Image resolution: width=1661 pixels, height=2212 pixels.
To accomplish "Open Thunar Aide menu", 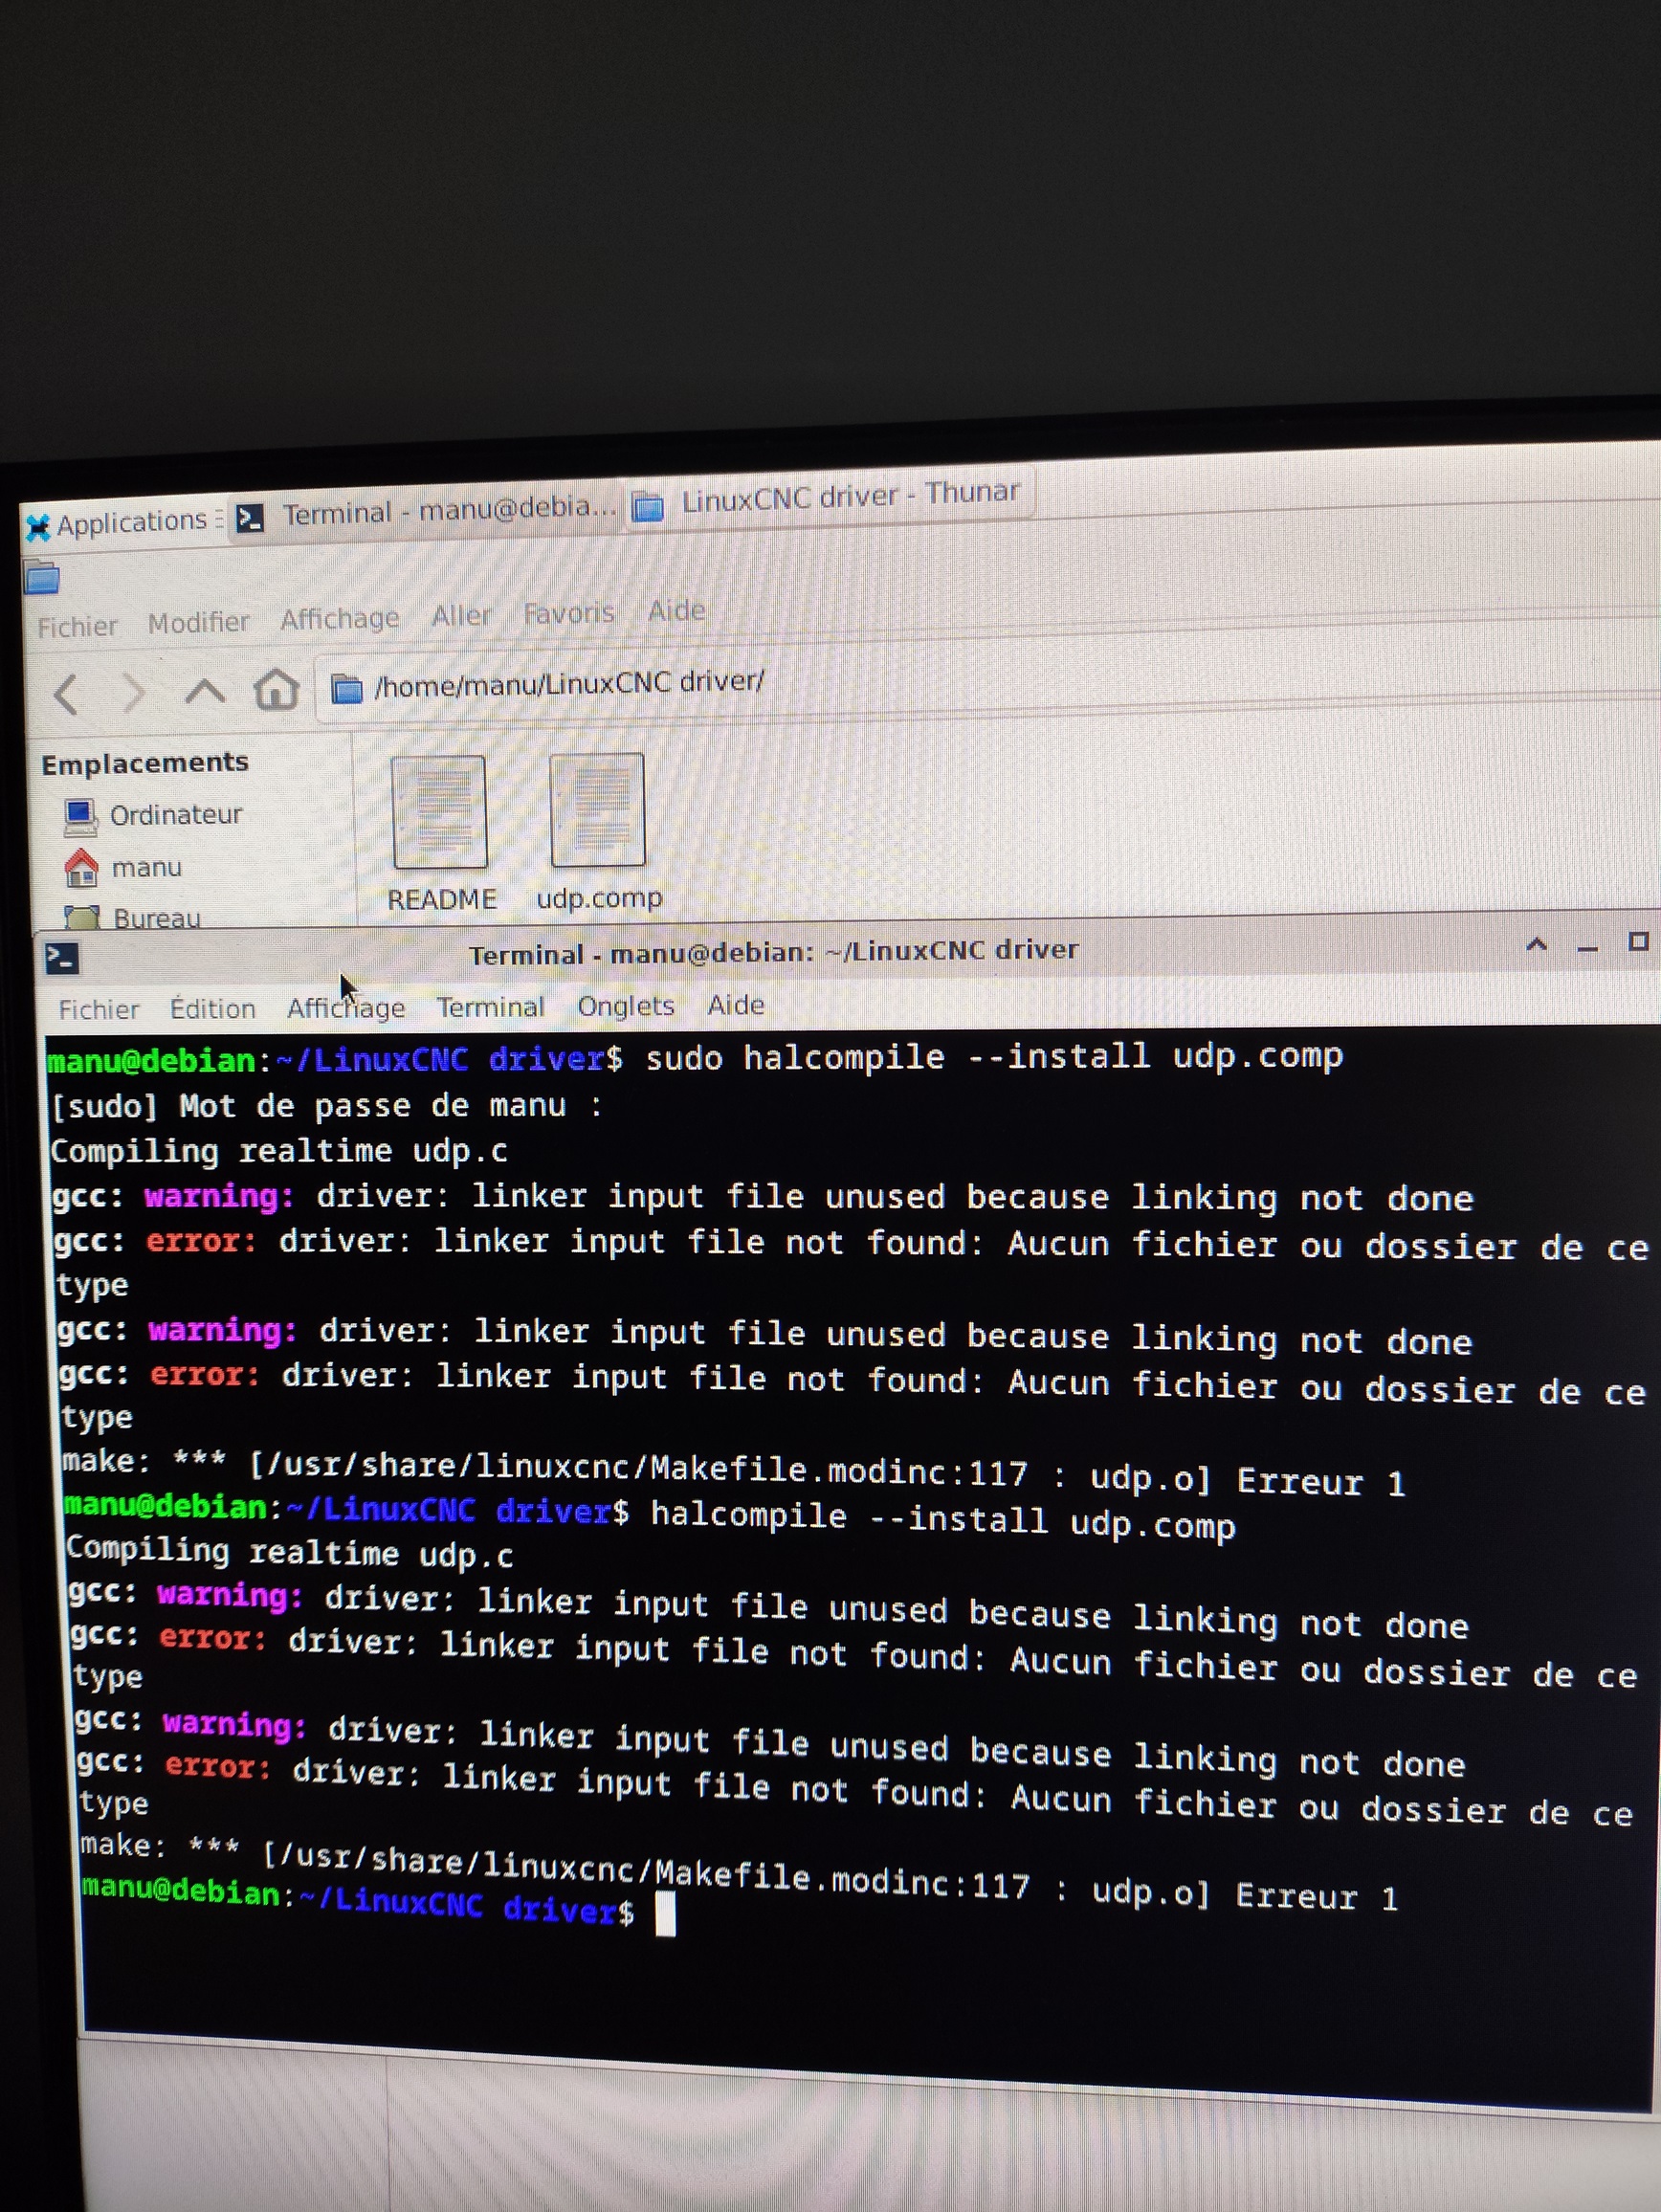I will [x=676, y=610].
